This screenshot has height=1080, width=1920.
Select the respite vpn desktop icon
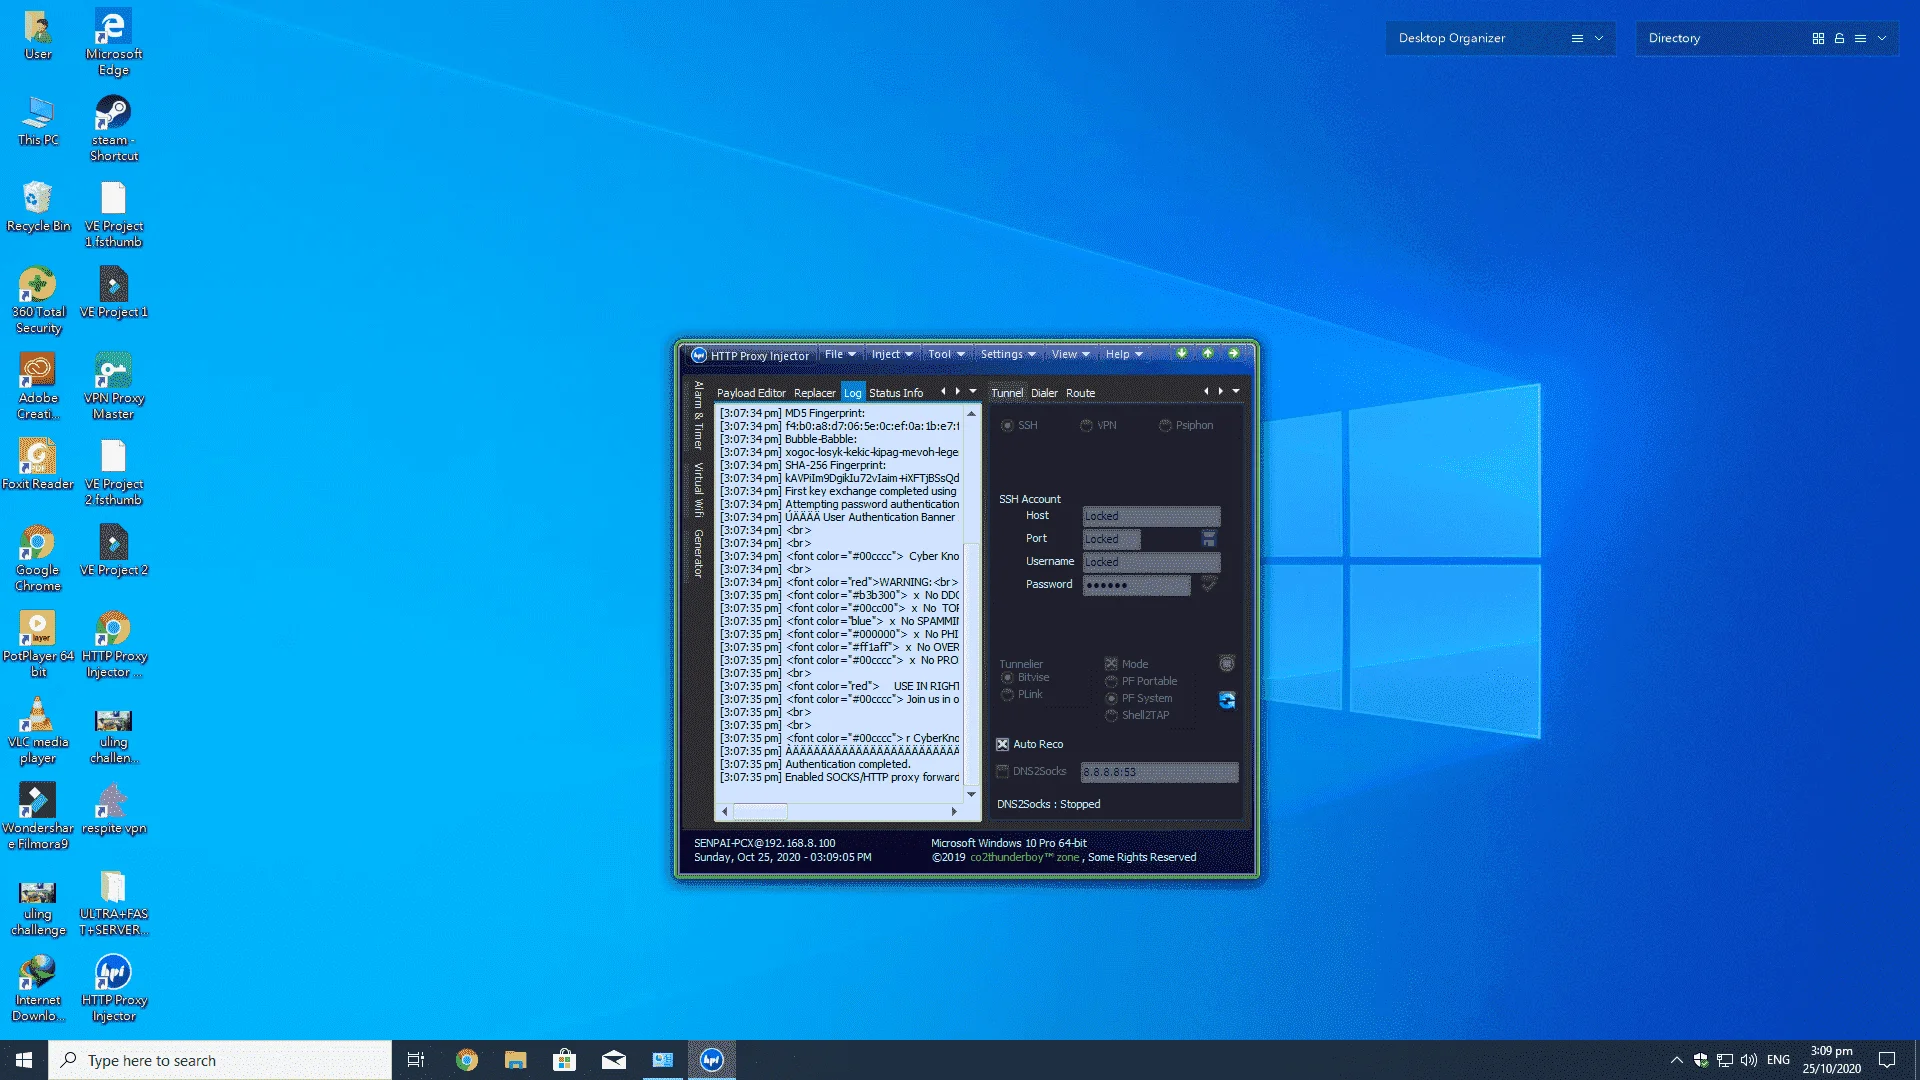click(113, 808)
